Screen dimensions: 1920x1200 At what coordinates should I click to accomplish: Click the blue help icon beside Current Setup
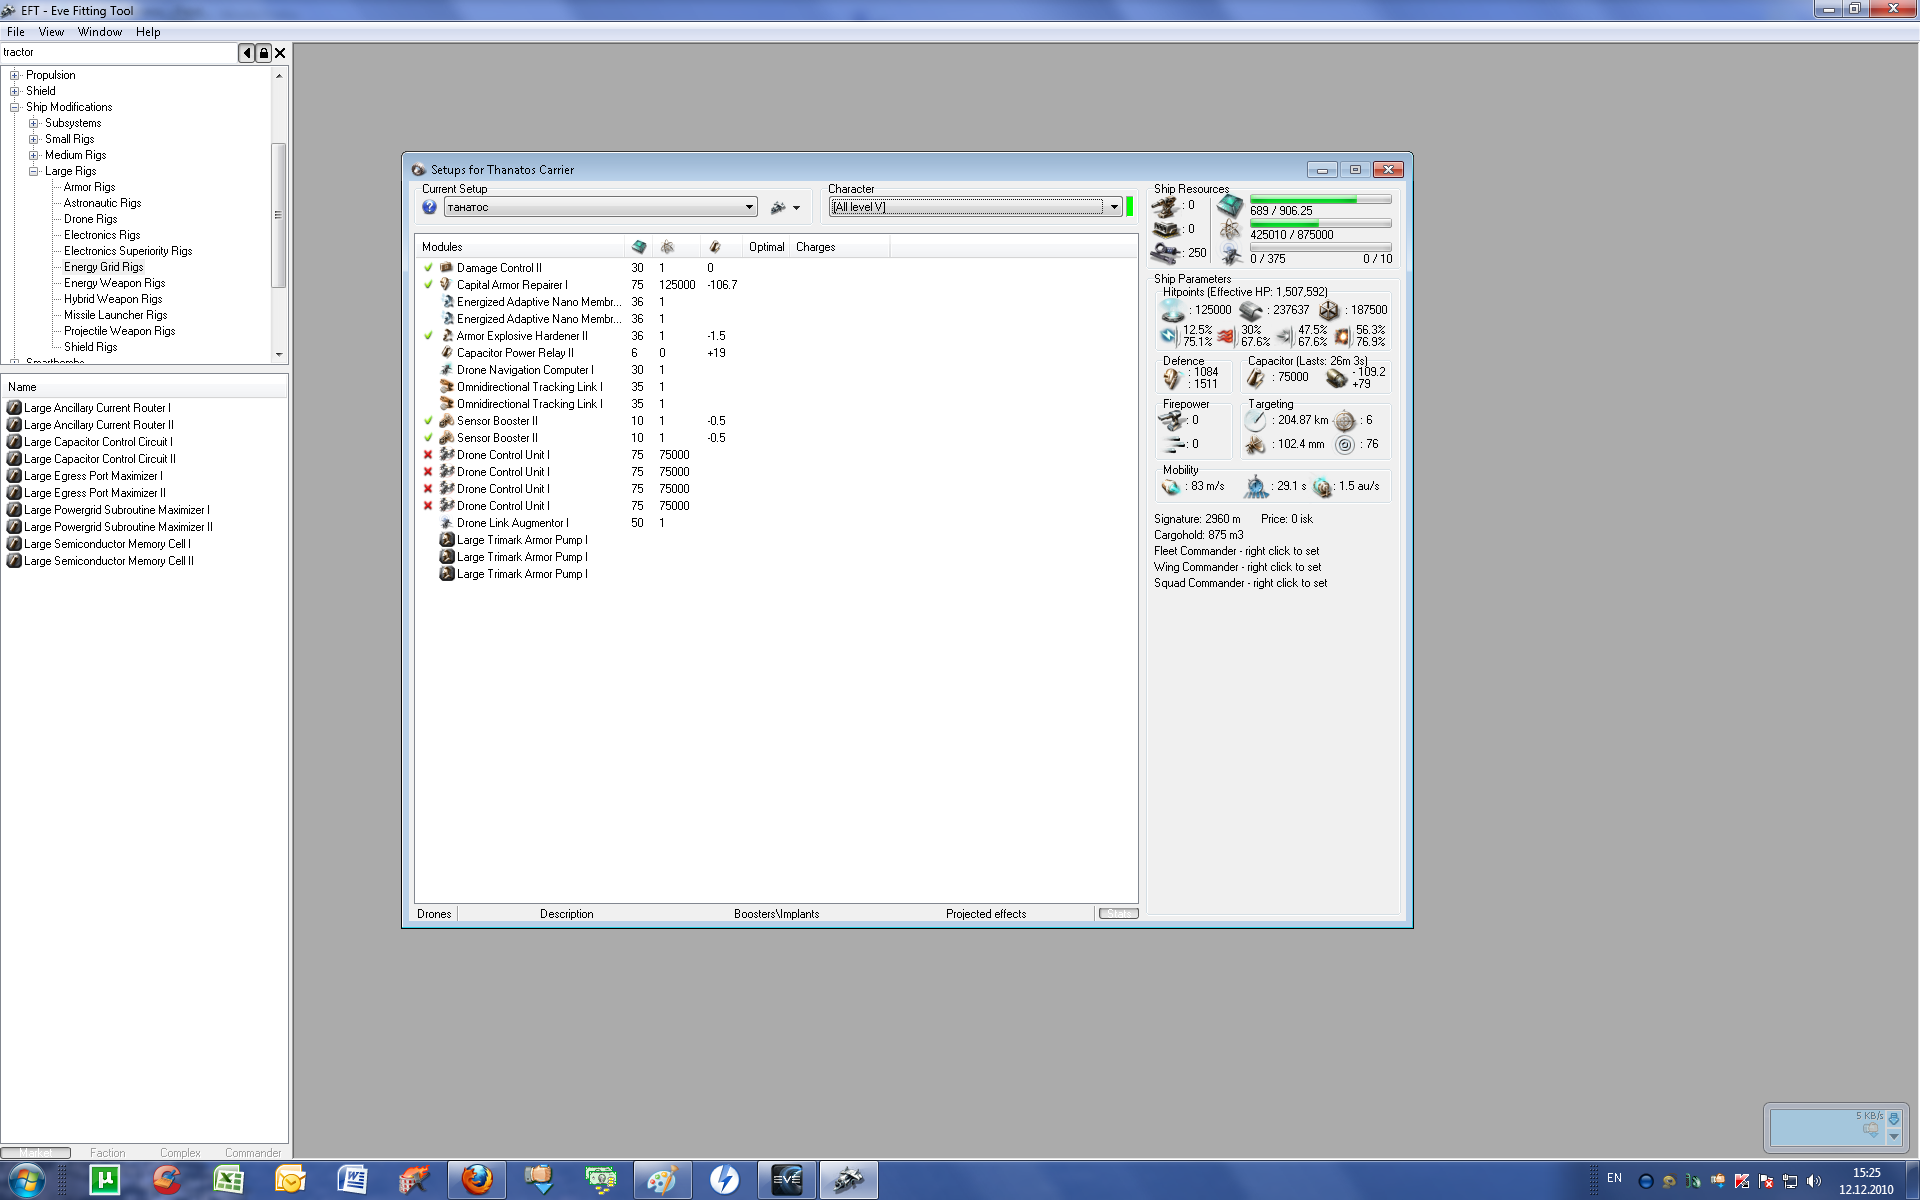click(x=429, y=207)
